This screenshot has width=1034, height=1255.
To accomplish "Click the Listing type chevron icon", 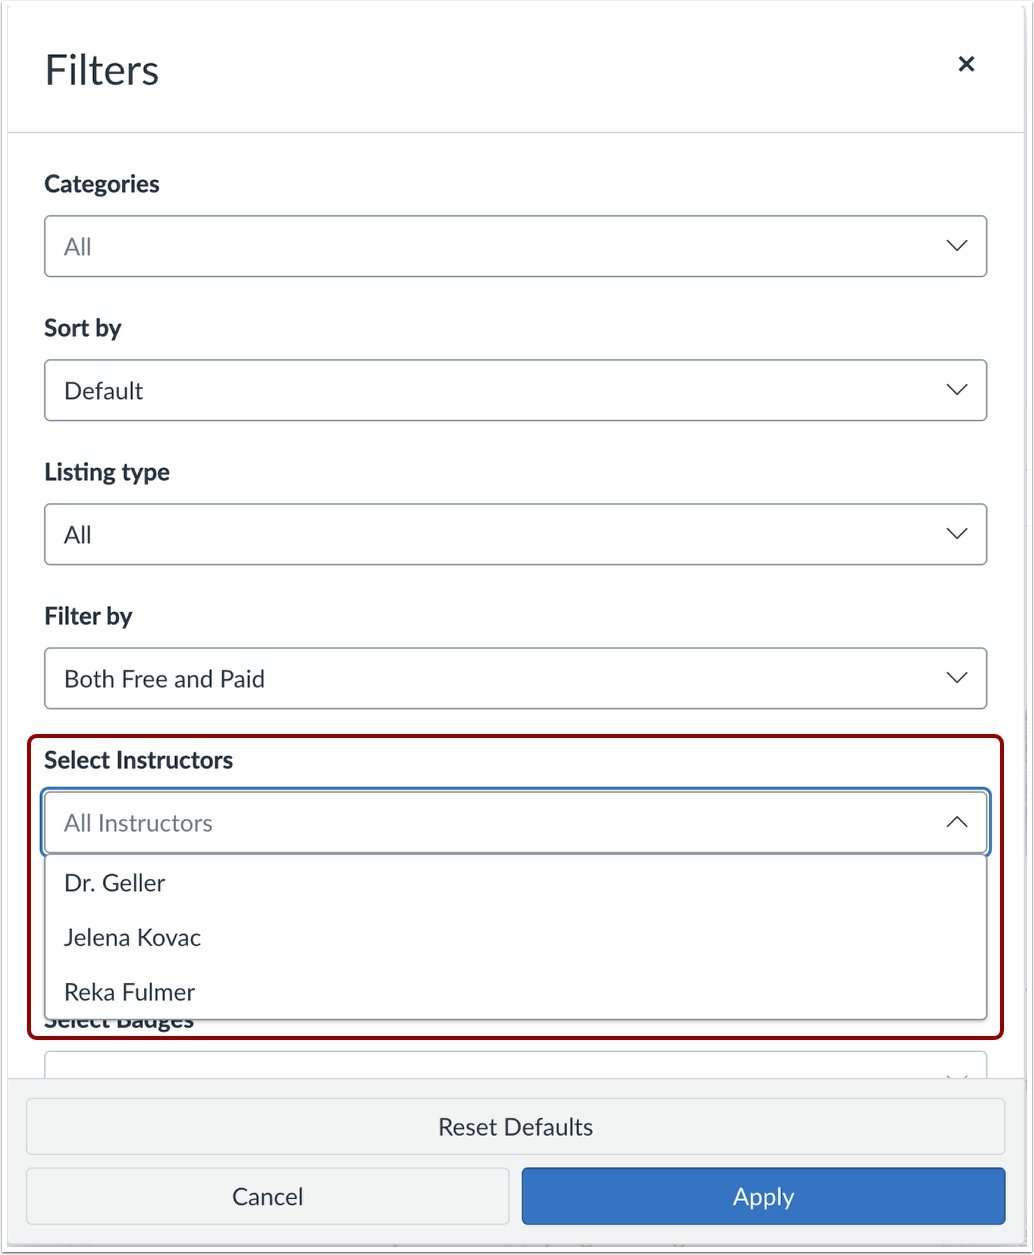I will coord(957,534).
